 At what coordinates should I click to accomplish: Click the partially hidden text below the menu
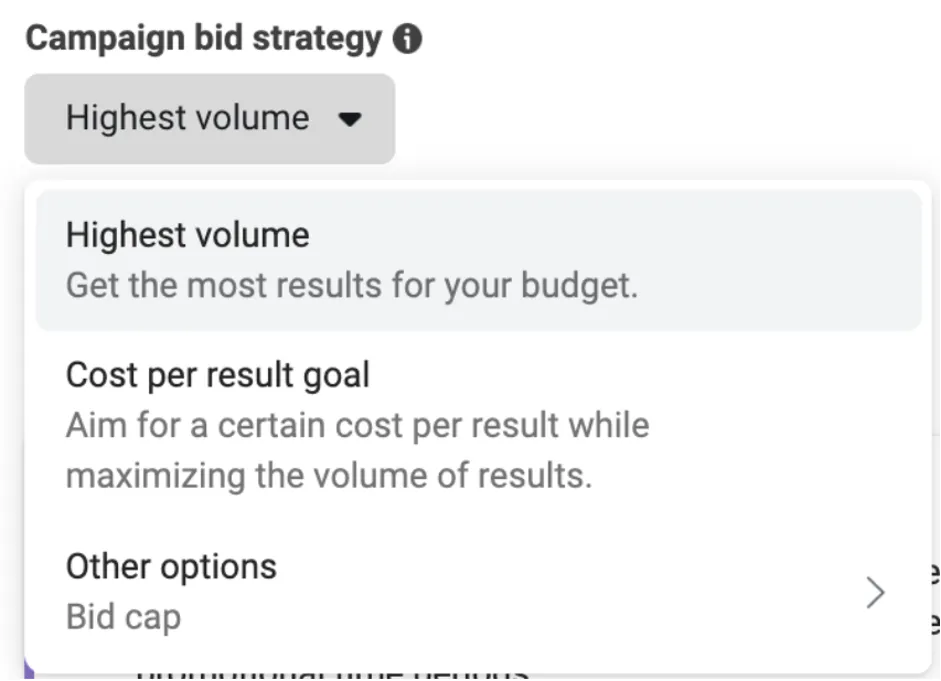click(330, 672)
